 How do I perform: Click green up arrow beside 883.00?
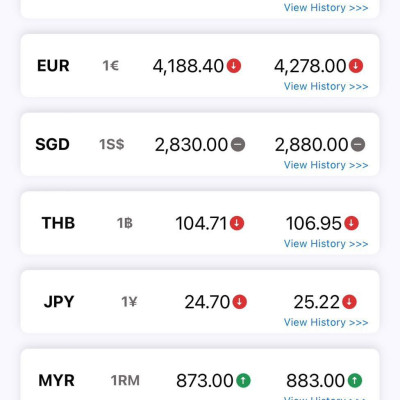tap(355, 380)
